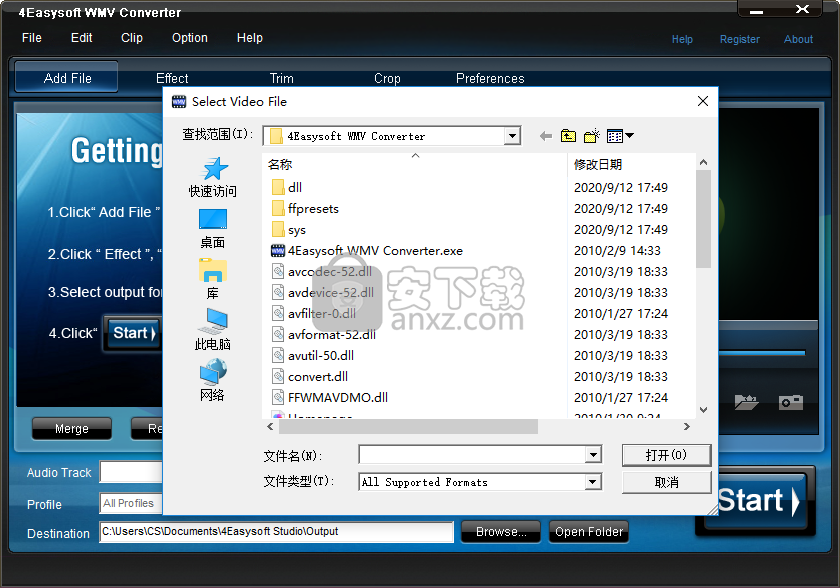Open the Preferences toolbar item
This screenshot has height=588, width=840.
[490, 79]
